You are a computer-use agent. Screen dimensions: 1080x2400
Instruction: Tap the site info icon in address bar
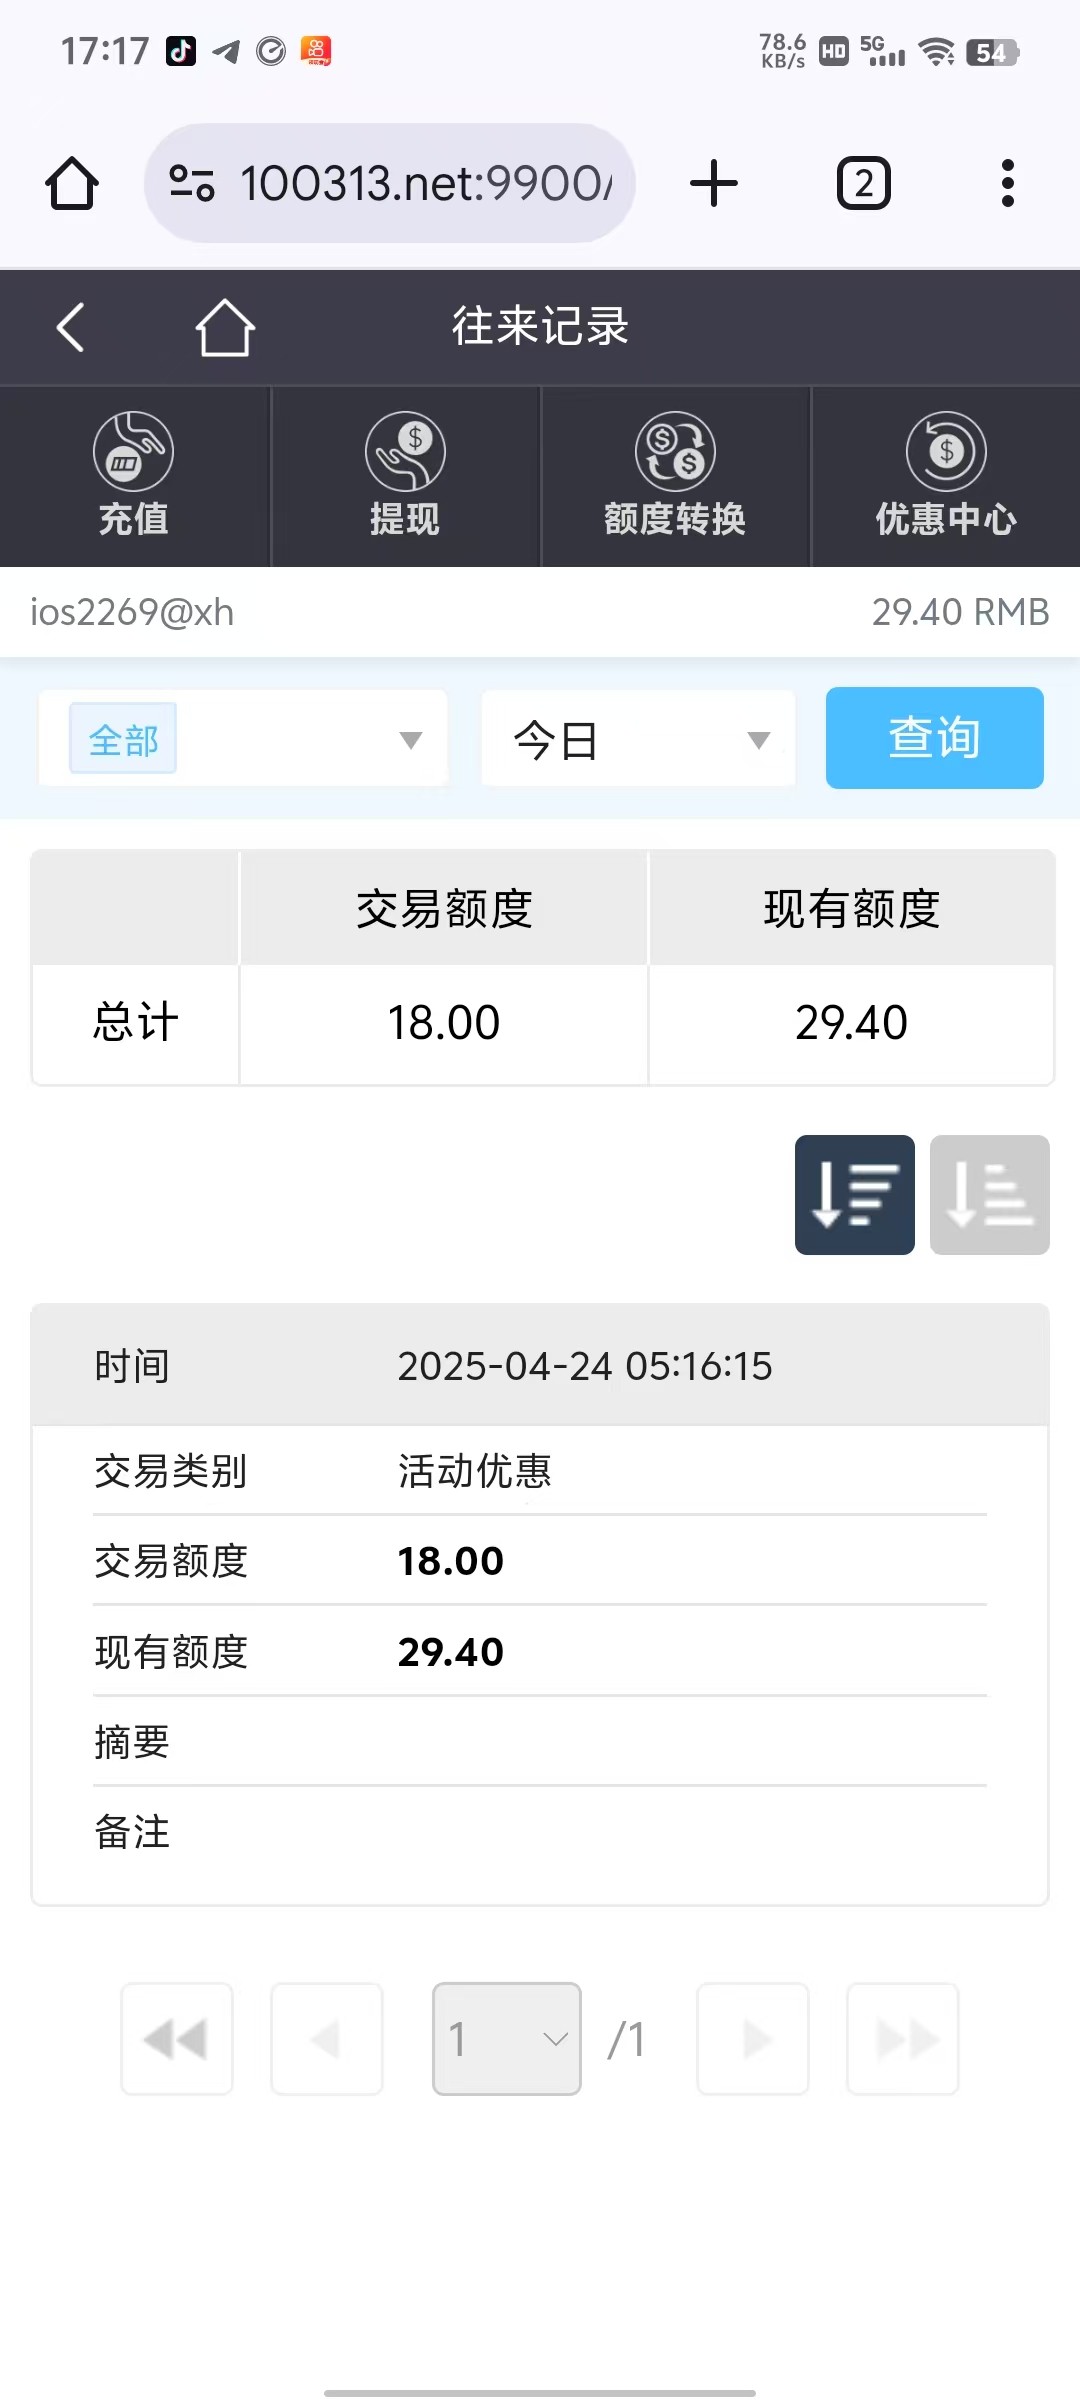pyautogui.click(x=192, y=184)
